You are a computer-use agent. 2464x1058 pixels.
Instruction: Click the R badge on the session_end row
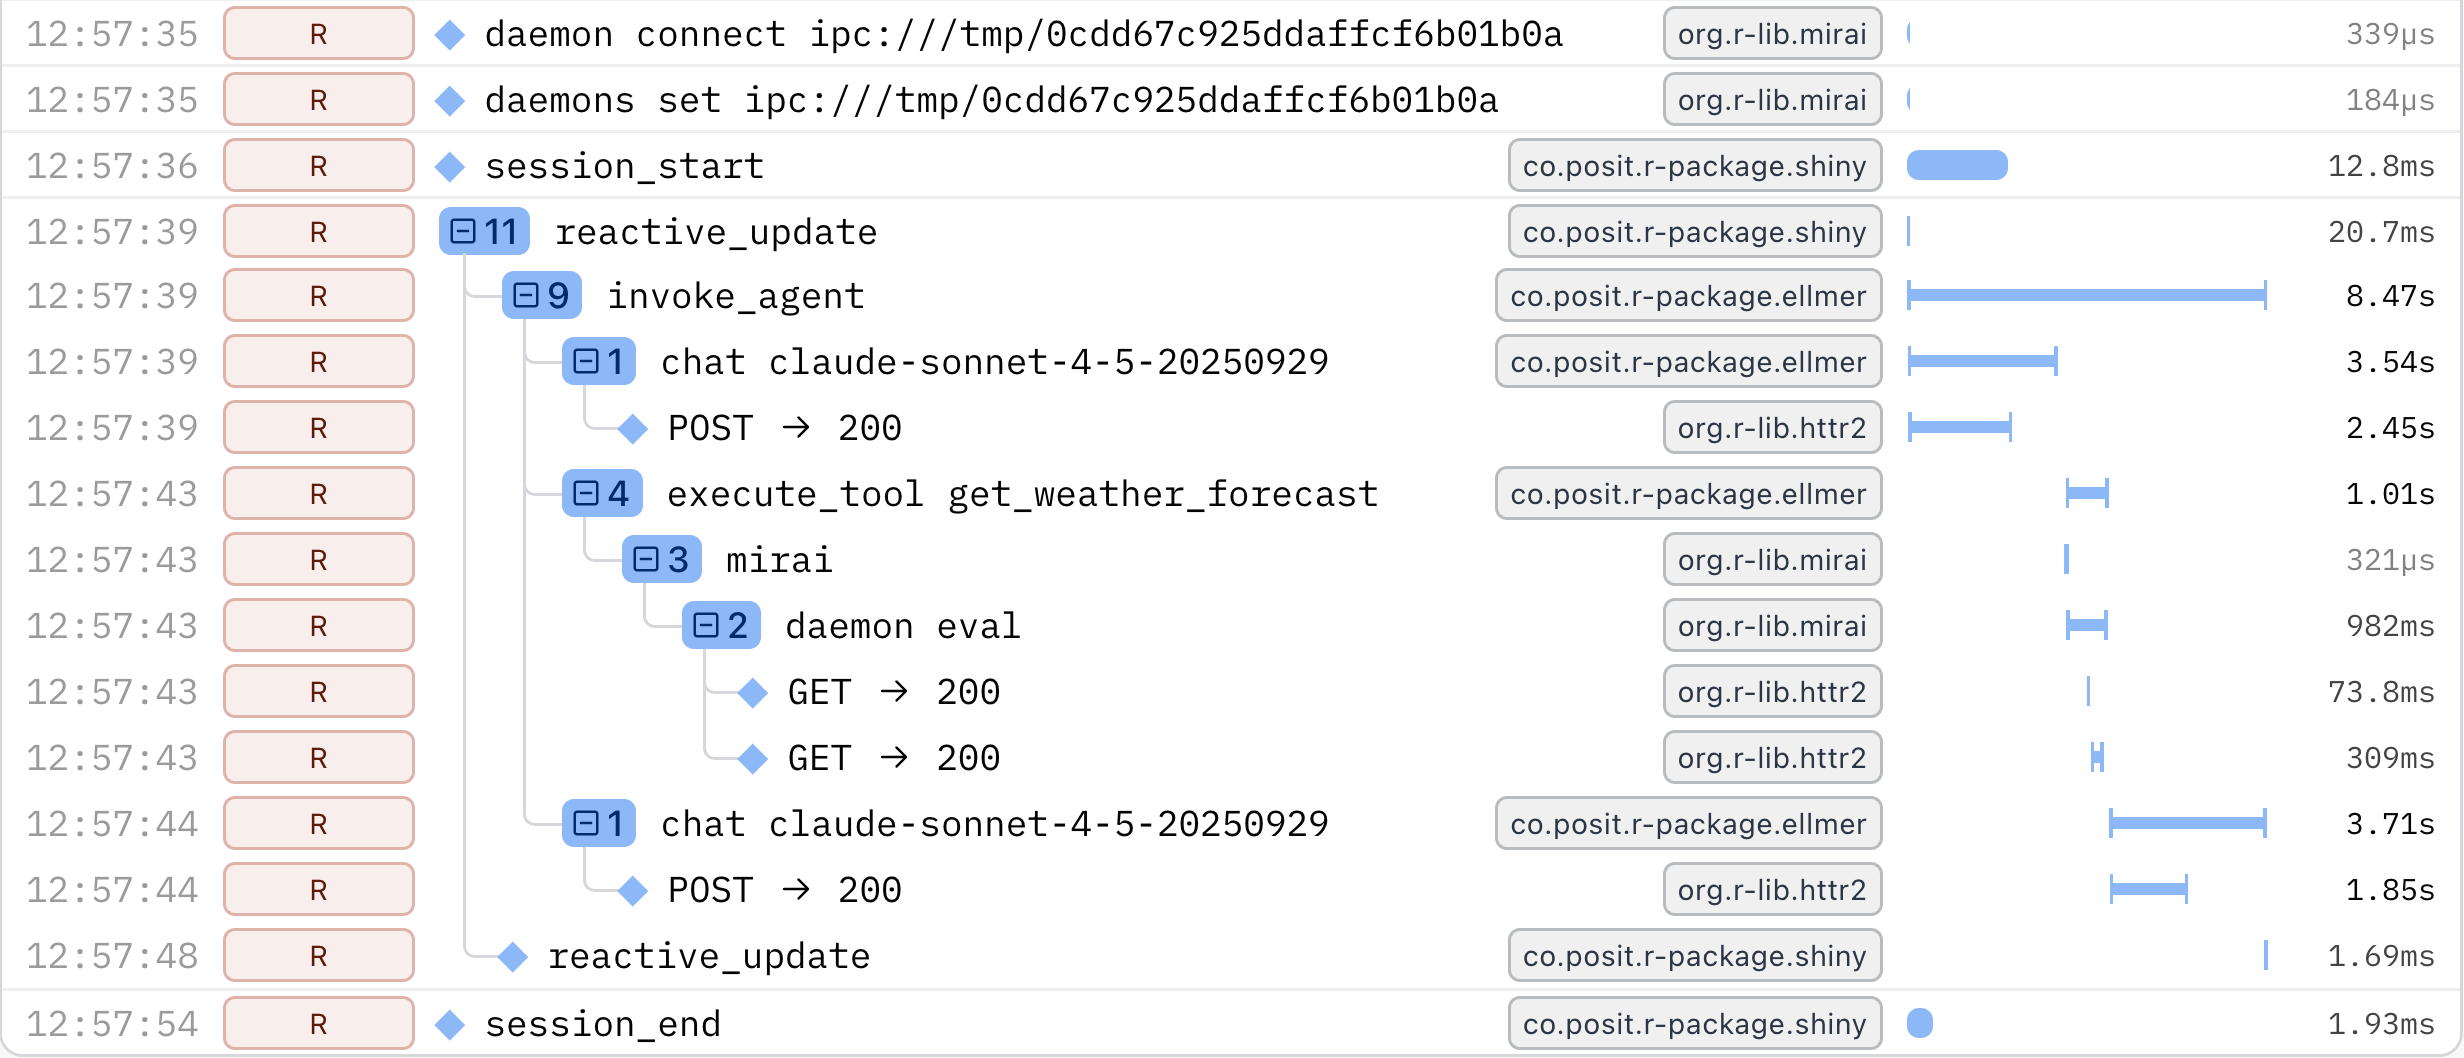coord(318,1023)
